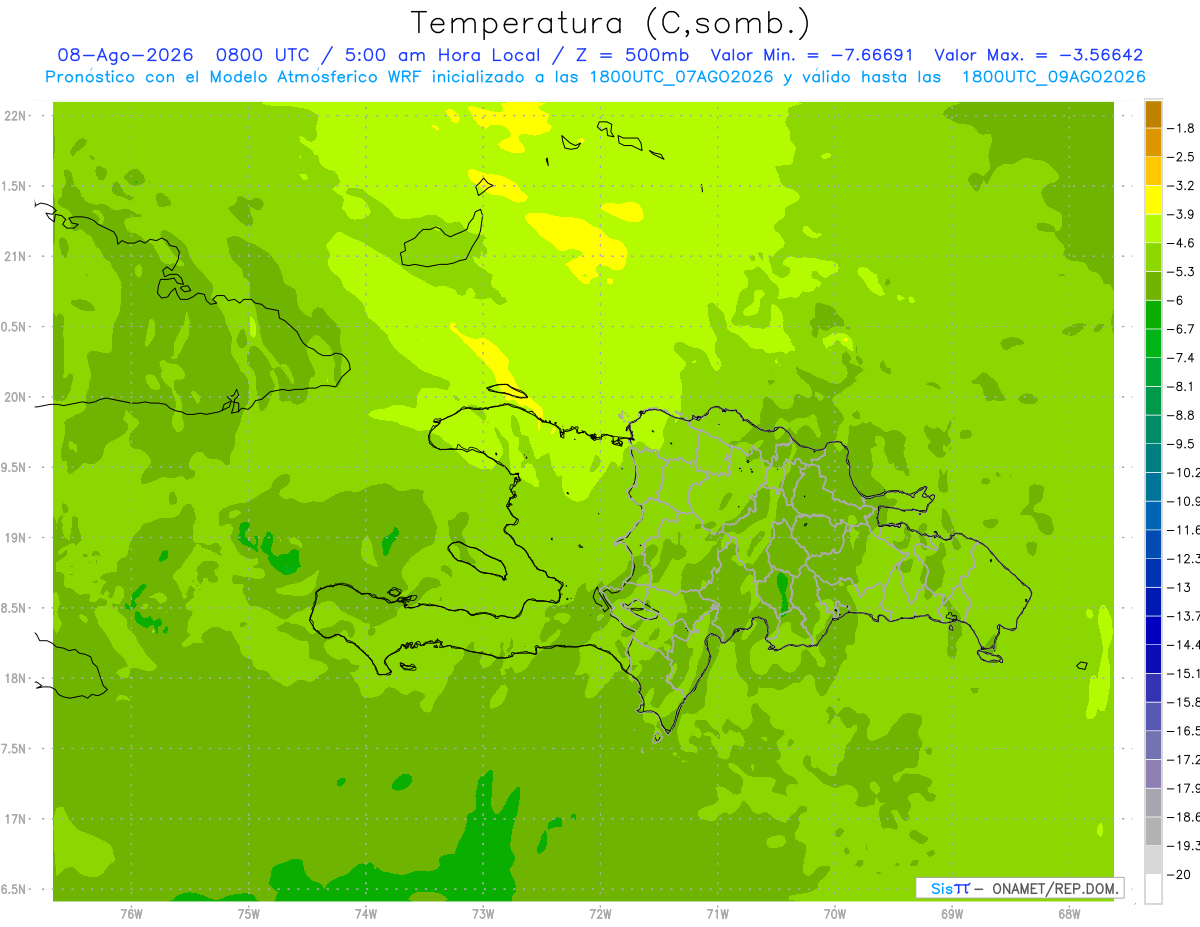Click 'Valor Min. = -7.66691' text
The image size is (1200, 927).
[x=814, y=56]
